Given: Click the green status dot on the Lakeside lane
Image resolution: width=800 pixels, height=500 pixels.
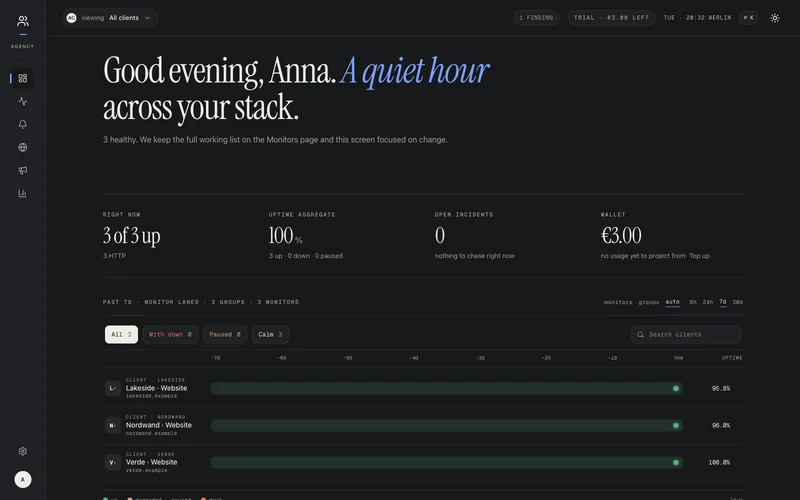Looking at the screenshot, I should pos(676,388).
